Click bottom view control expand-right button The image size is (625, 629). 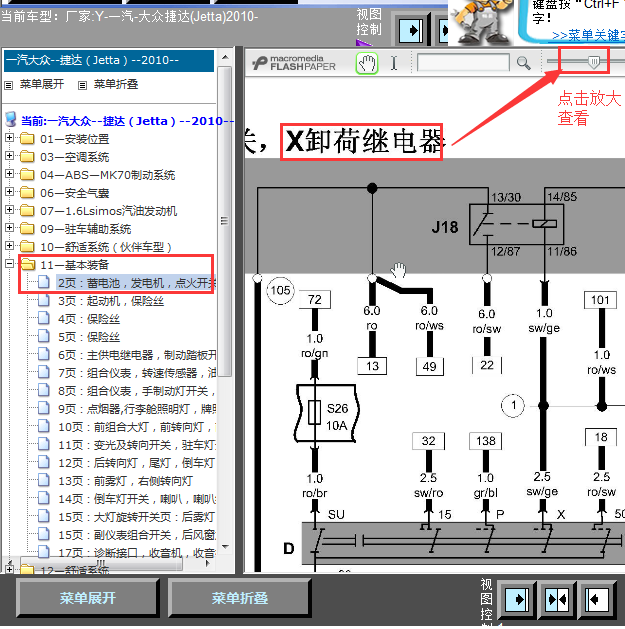tap(517, 599)
